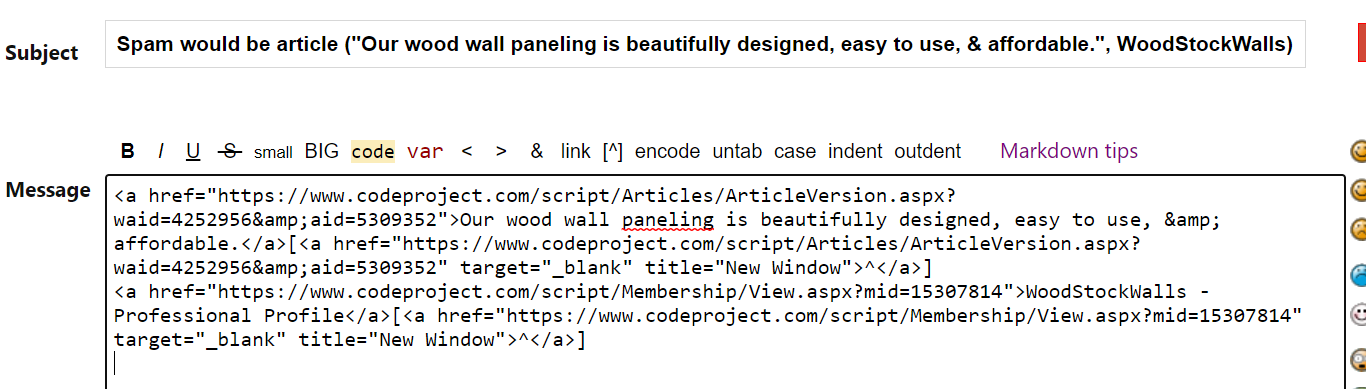Viewport: 1366px width, 389px height.
Task: Apply strikethrough with the S button
Action: point(230,152)
